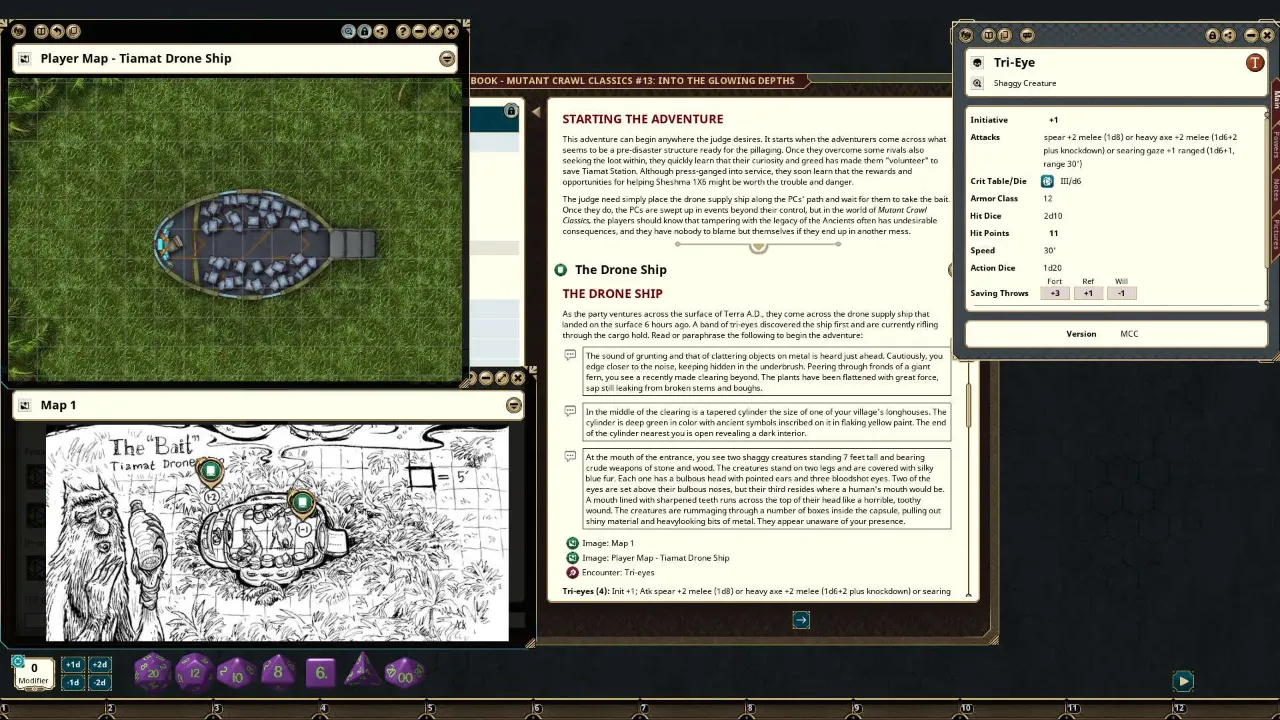Open help for the Player Map window
This screenshot has height=720, width=1280.
click(403, 32)
